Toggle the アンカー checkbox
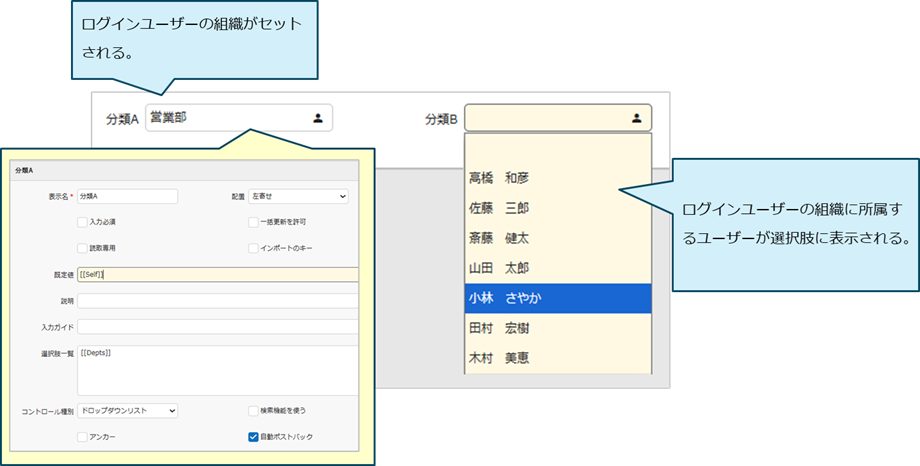The height and width of the screenshot is (466, 920). pyautogui.click(x=83, y=436)
